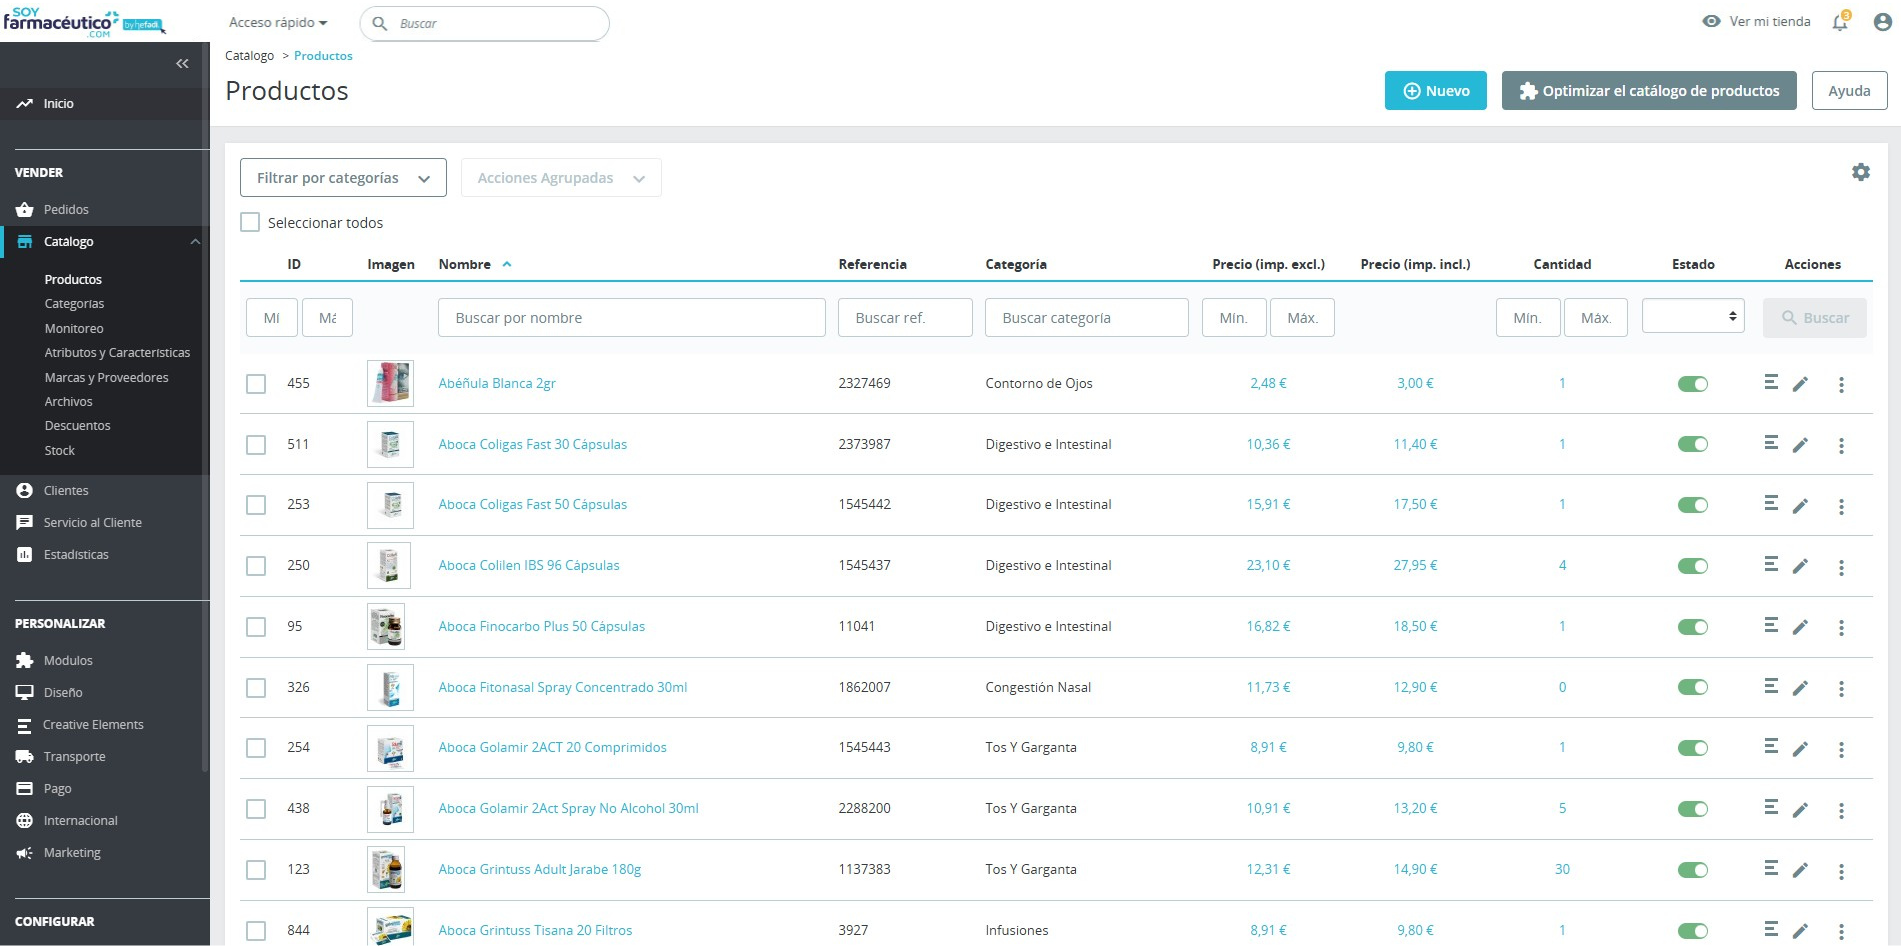Click the Buscar por nombre filter field
This screenshot has height=946, width=1901.
(x=632, y=317)
